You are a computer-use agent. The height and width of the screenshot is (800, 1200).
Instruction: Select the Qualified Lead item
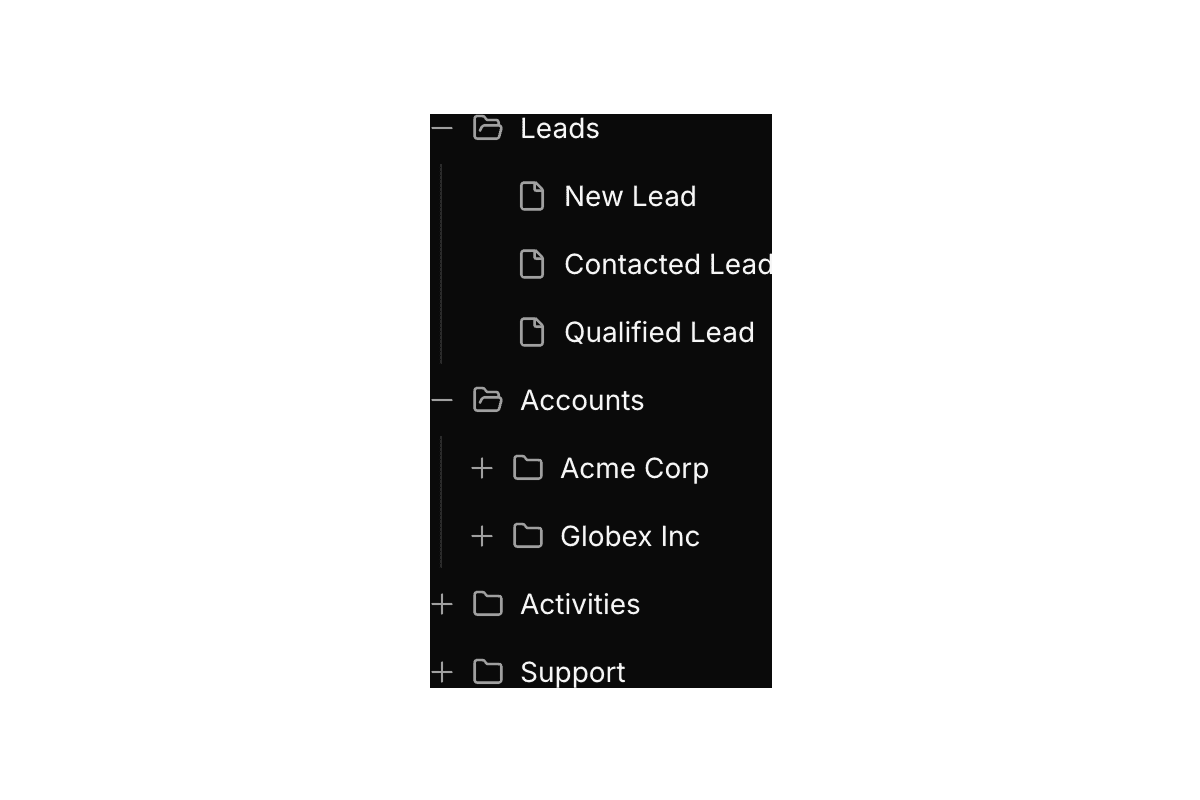(659, 332)
